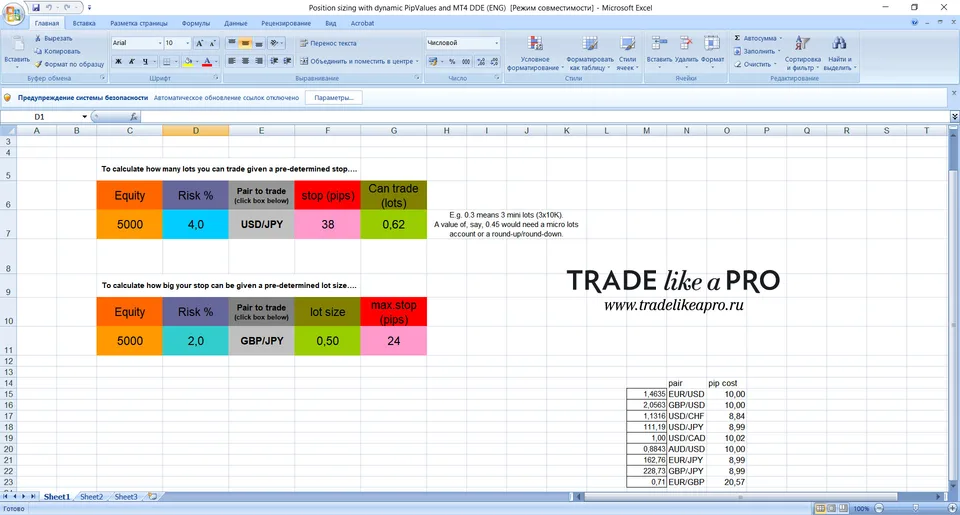960x515 pixels.
Task: Open Стили ячеек cell styles
Action: click(627, 53)
